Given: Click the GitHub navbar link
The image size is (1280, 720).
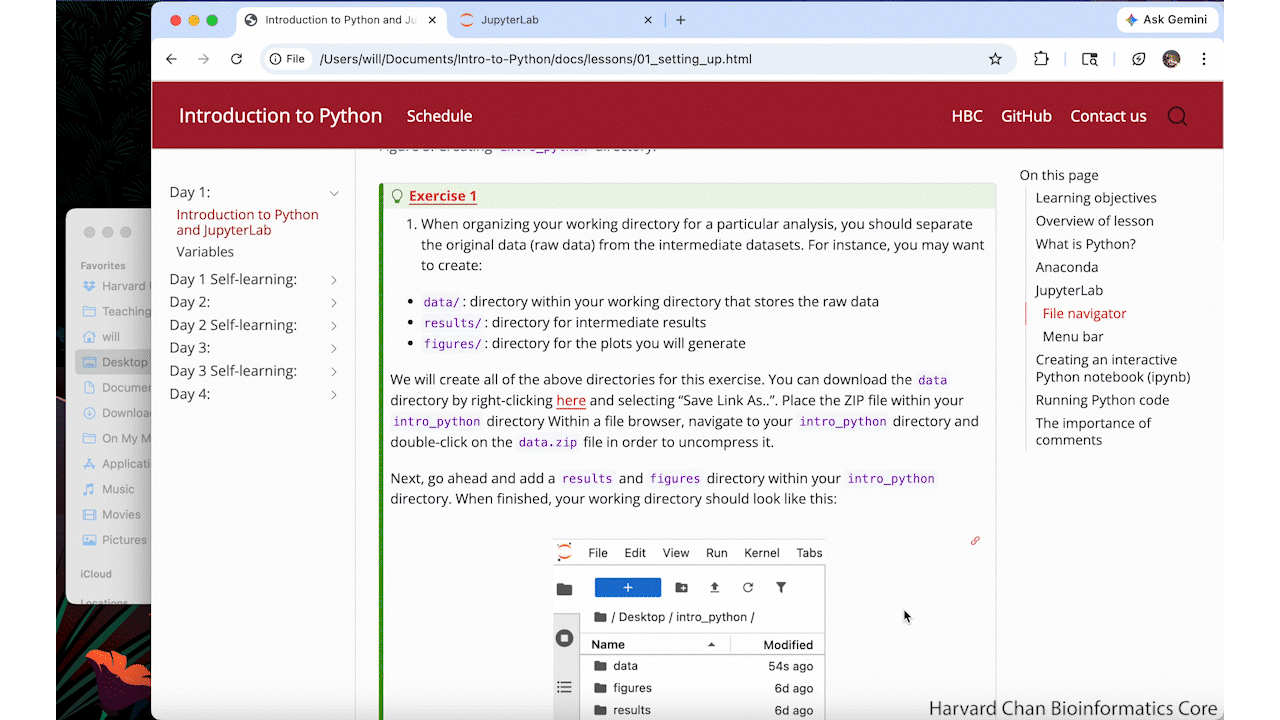Looking at the screenshot, I should pyautogui.click(x=1026, y=116).
